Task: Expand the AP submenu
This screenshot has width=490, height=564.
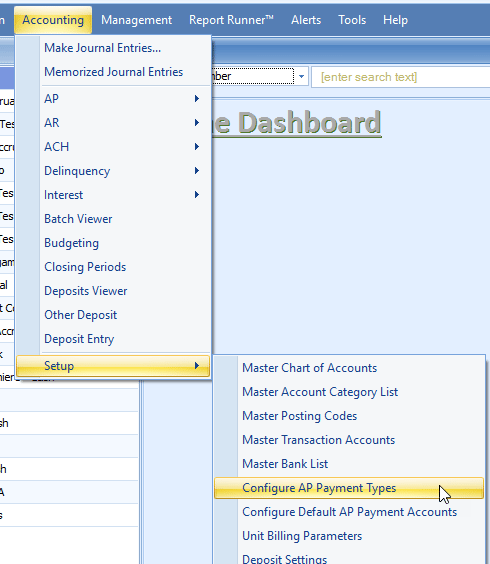Action: pyautogui.click(x=113, y=99)
